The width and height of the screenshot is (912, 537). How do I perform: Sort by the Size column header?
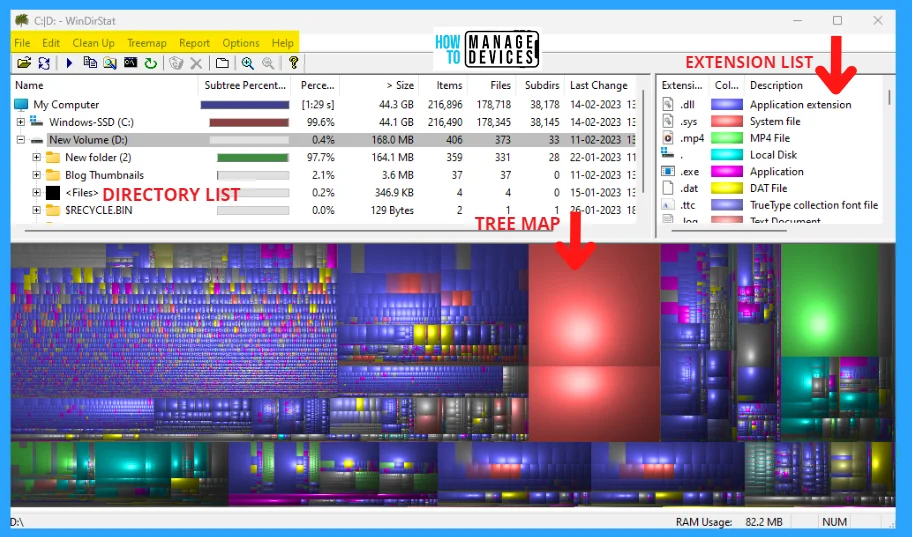(379, 86)
